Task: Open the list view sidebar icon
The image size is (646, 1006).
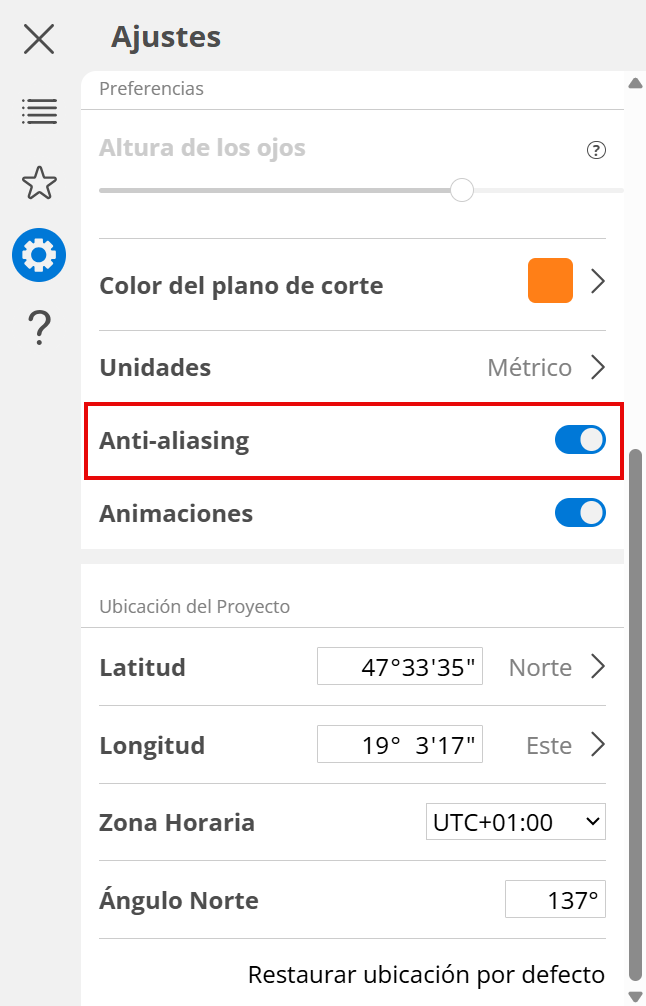Action: coord(39,111)
